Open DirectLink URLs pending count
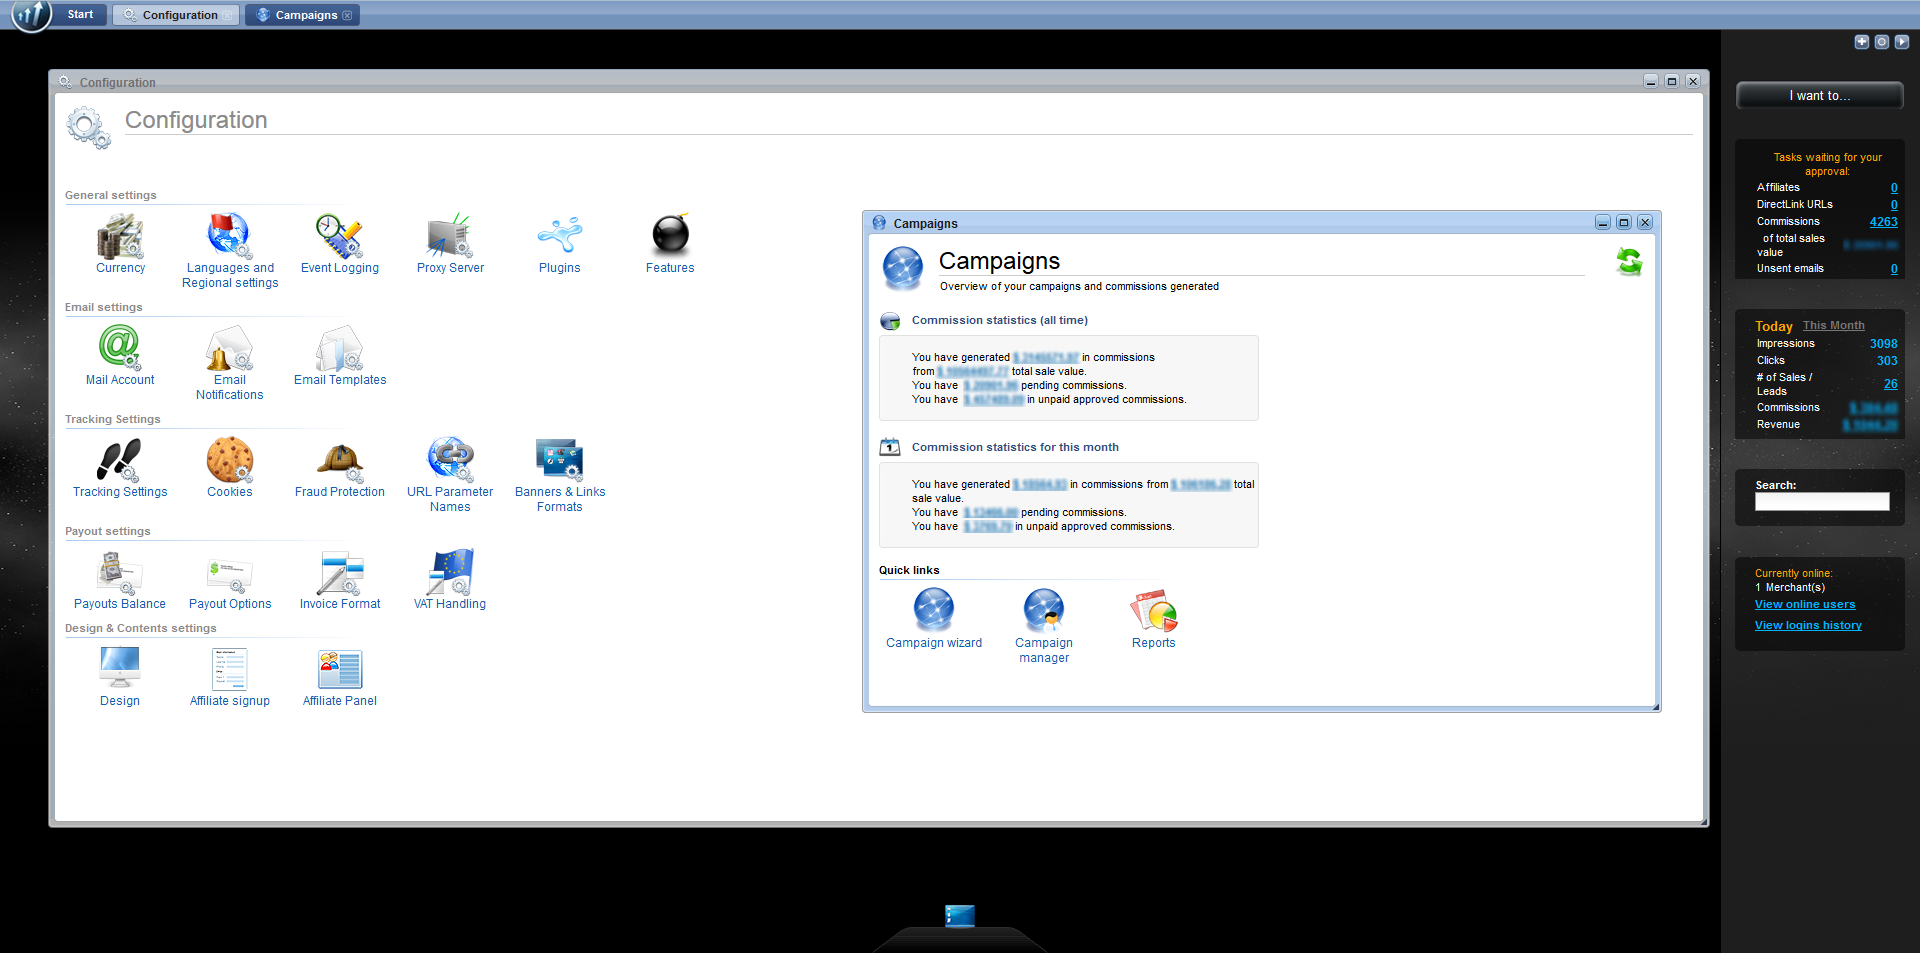The image size is (1920, 953). click(x=1893, y=205)
